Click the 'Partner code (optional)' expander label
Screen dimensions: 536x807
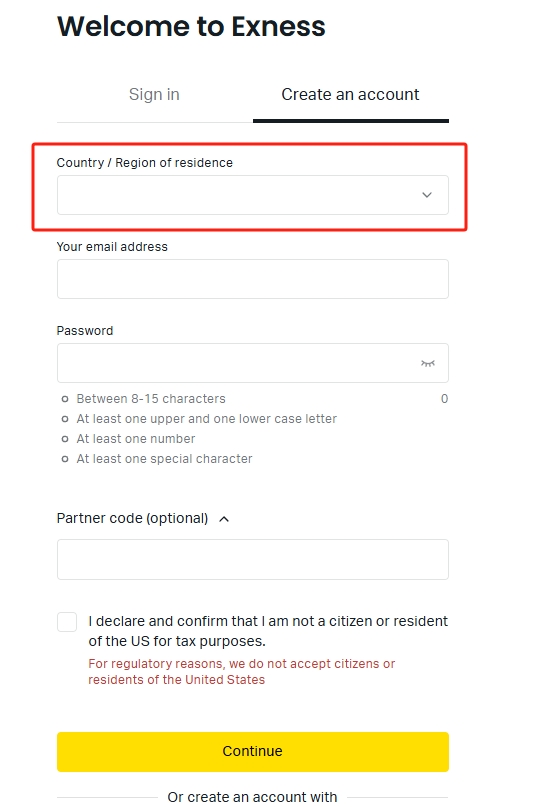132,518
